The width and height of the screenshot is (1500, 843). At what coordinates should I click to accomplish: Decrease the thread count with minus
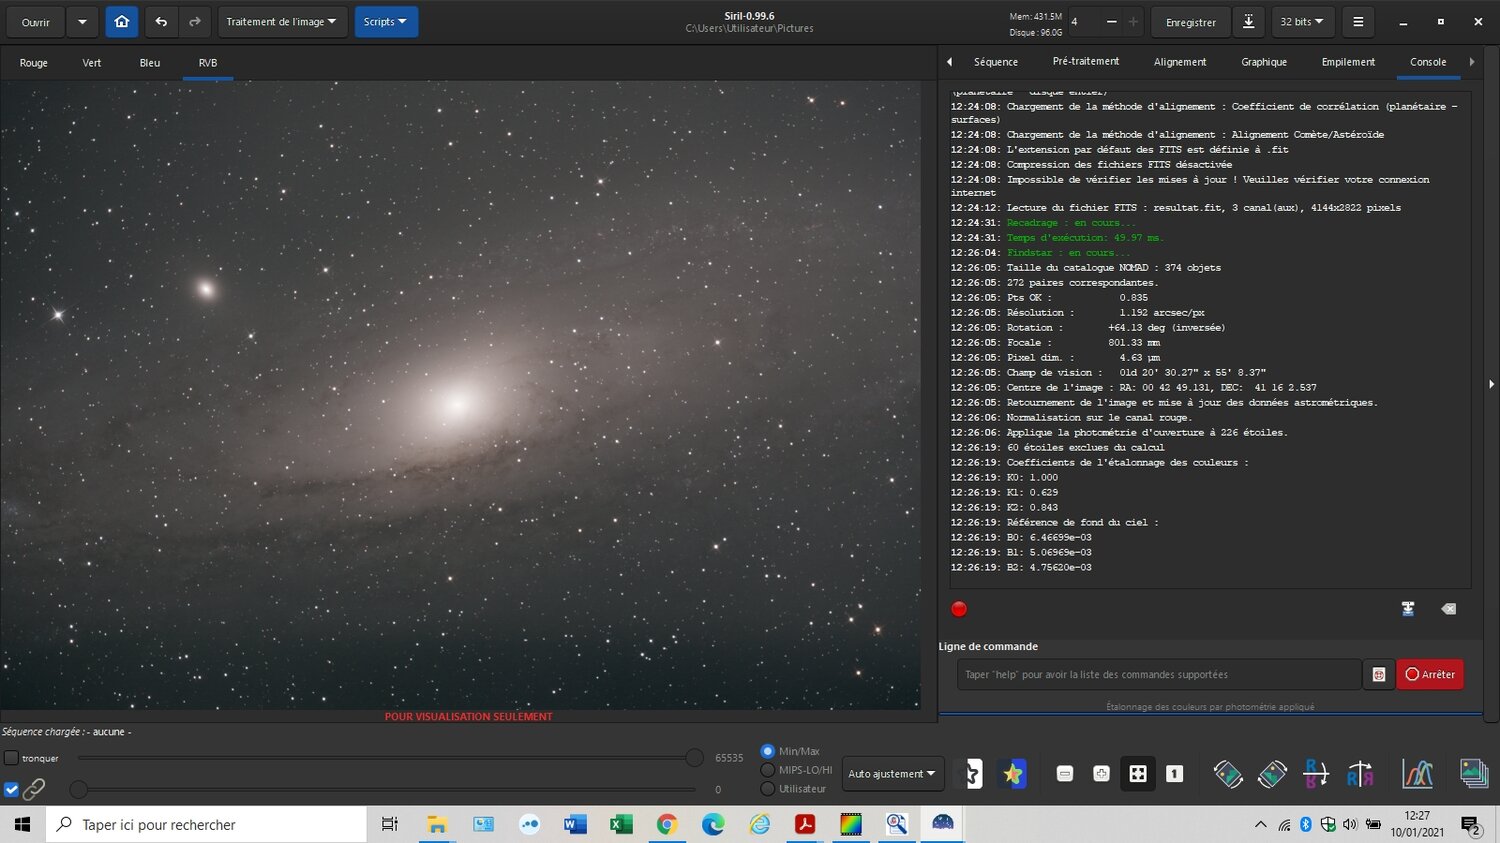(1111, 21)
